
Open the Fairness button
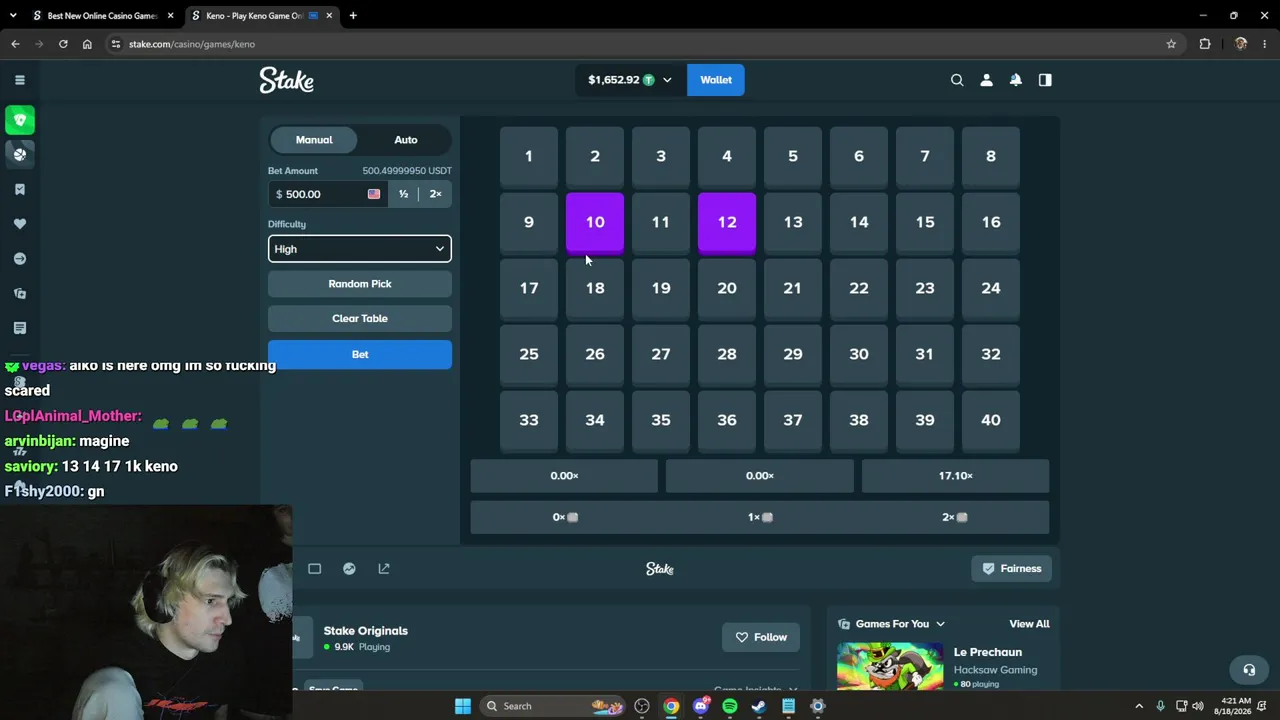[x=1011, y=569]
